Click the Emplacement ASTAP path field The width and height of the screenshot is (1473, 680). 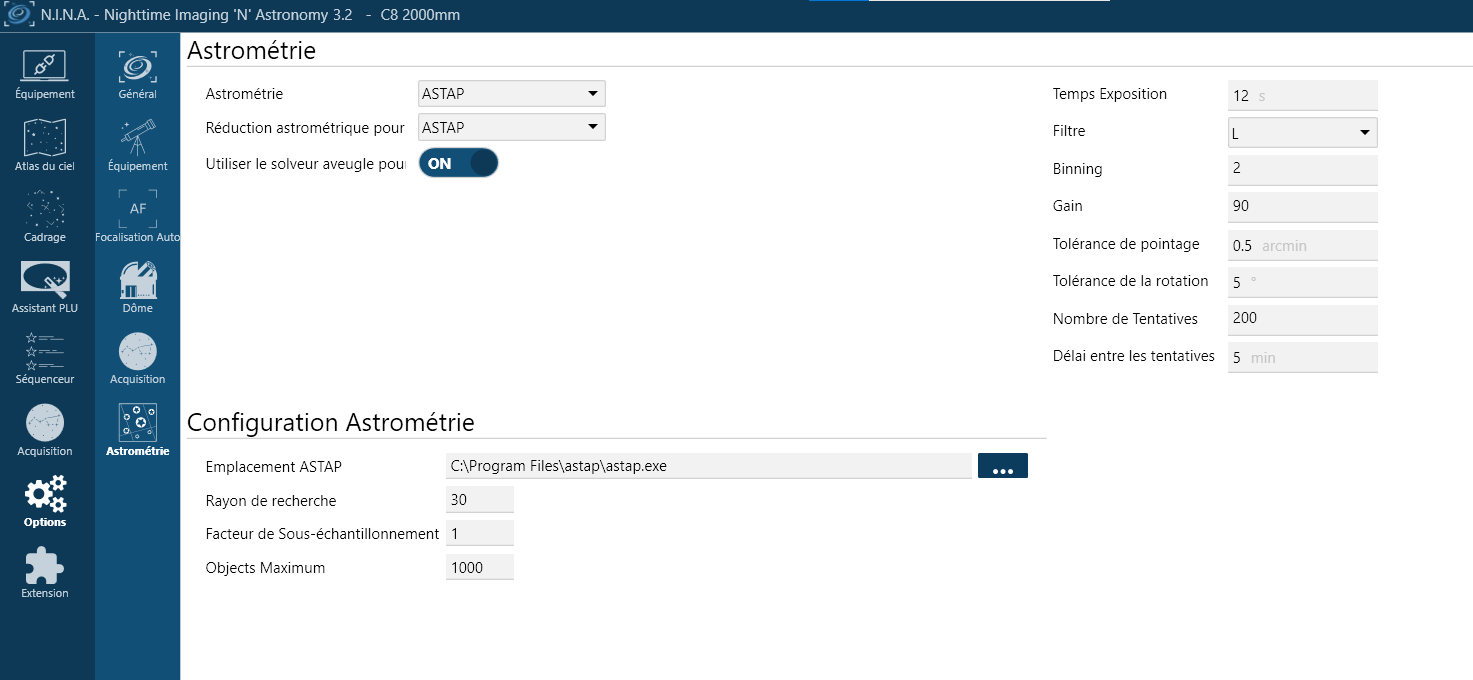point(709,466)
